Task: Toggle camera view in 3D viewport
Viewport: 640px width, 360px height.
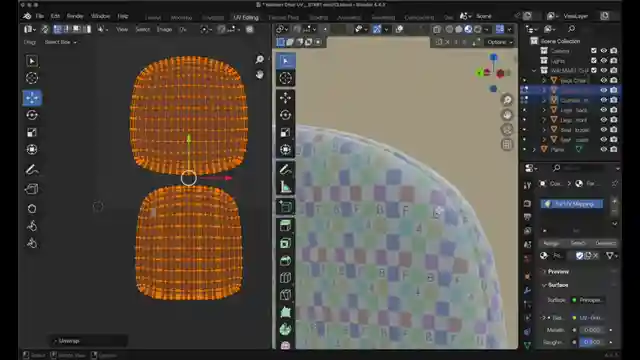Action: click(507, 130)
